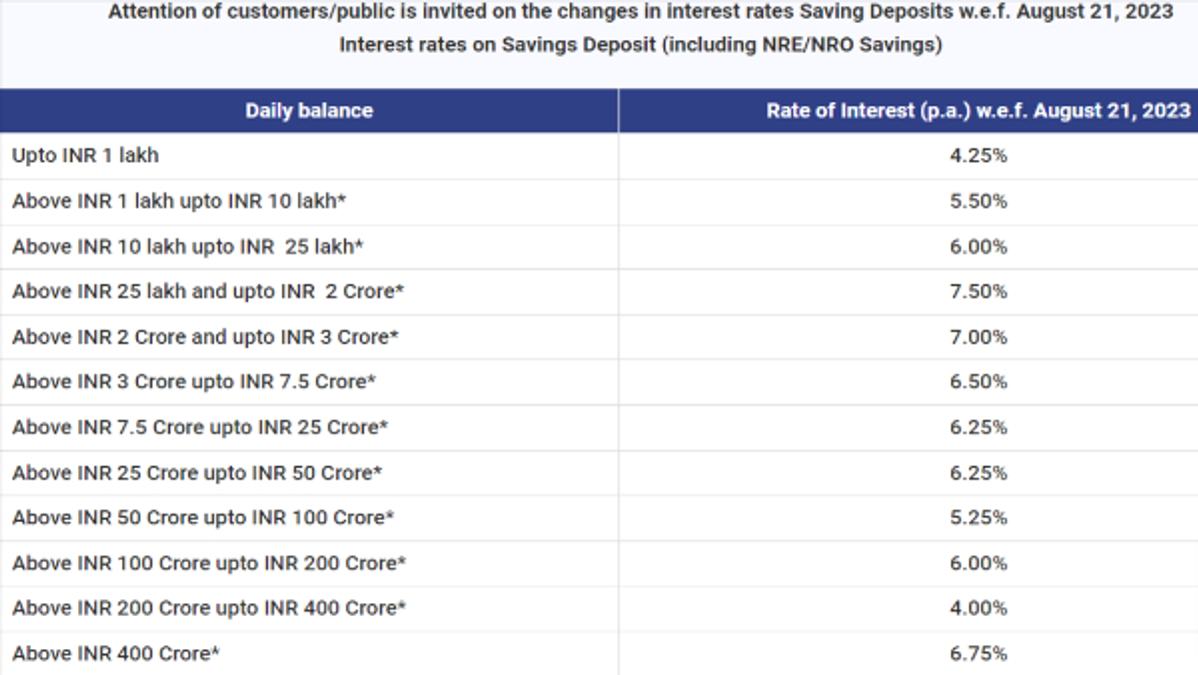The width and height of the screenshot is (1198, 675).
Task: Select the 6.00% rate for 100–200 Crore
Action: point(978,563)
